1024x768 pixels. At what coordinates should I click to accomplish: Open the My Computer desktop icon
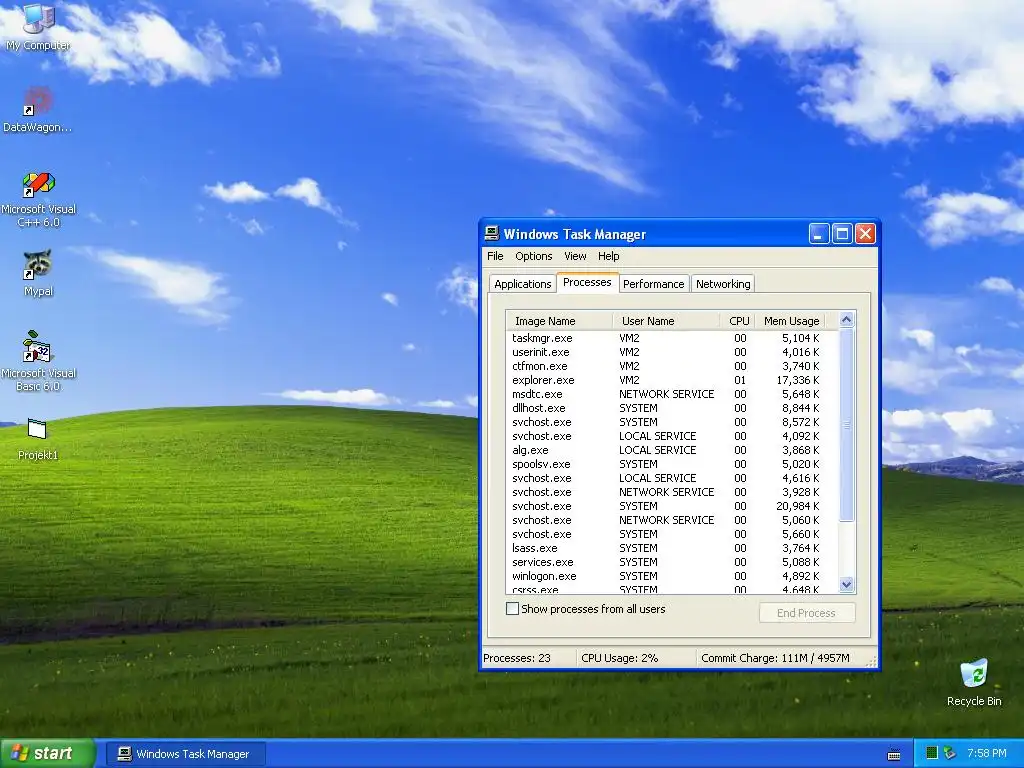pos(38,26)
